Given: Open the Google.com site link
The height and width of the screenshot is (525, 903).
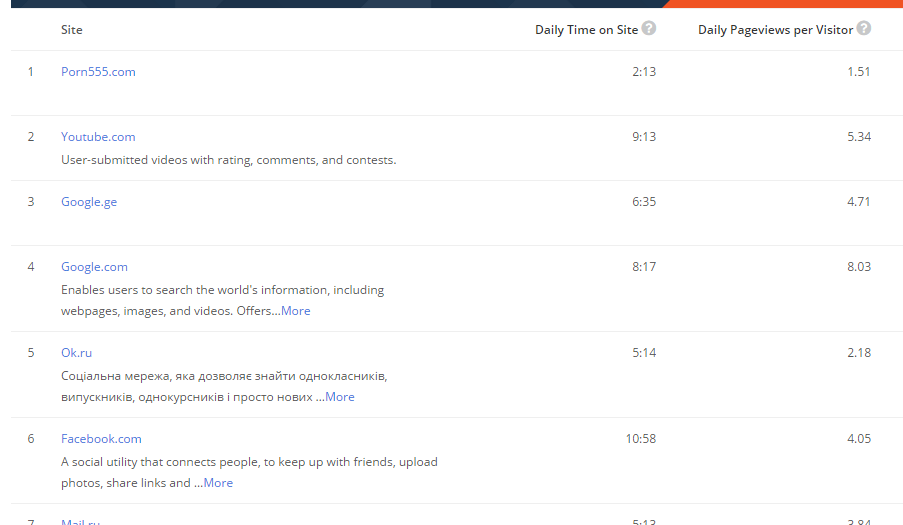Looking at the screenshot, I should (94, 267).
